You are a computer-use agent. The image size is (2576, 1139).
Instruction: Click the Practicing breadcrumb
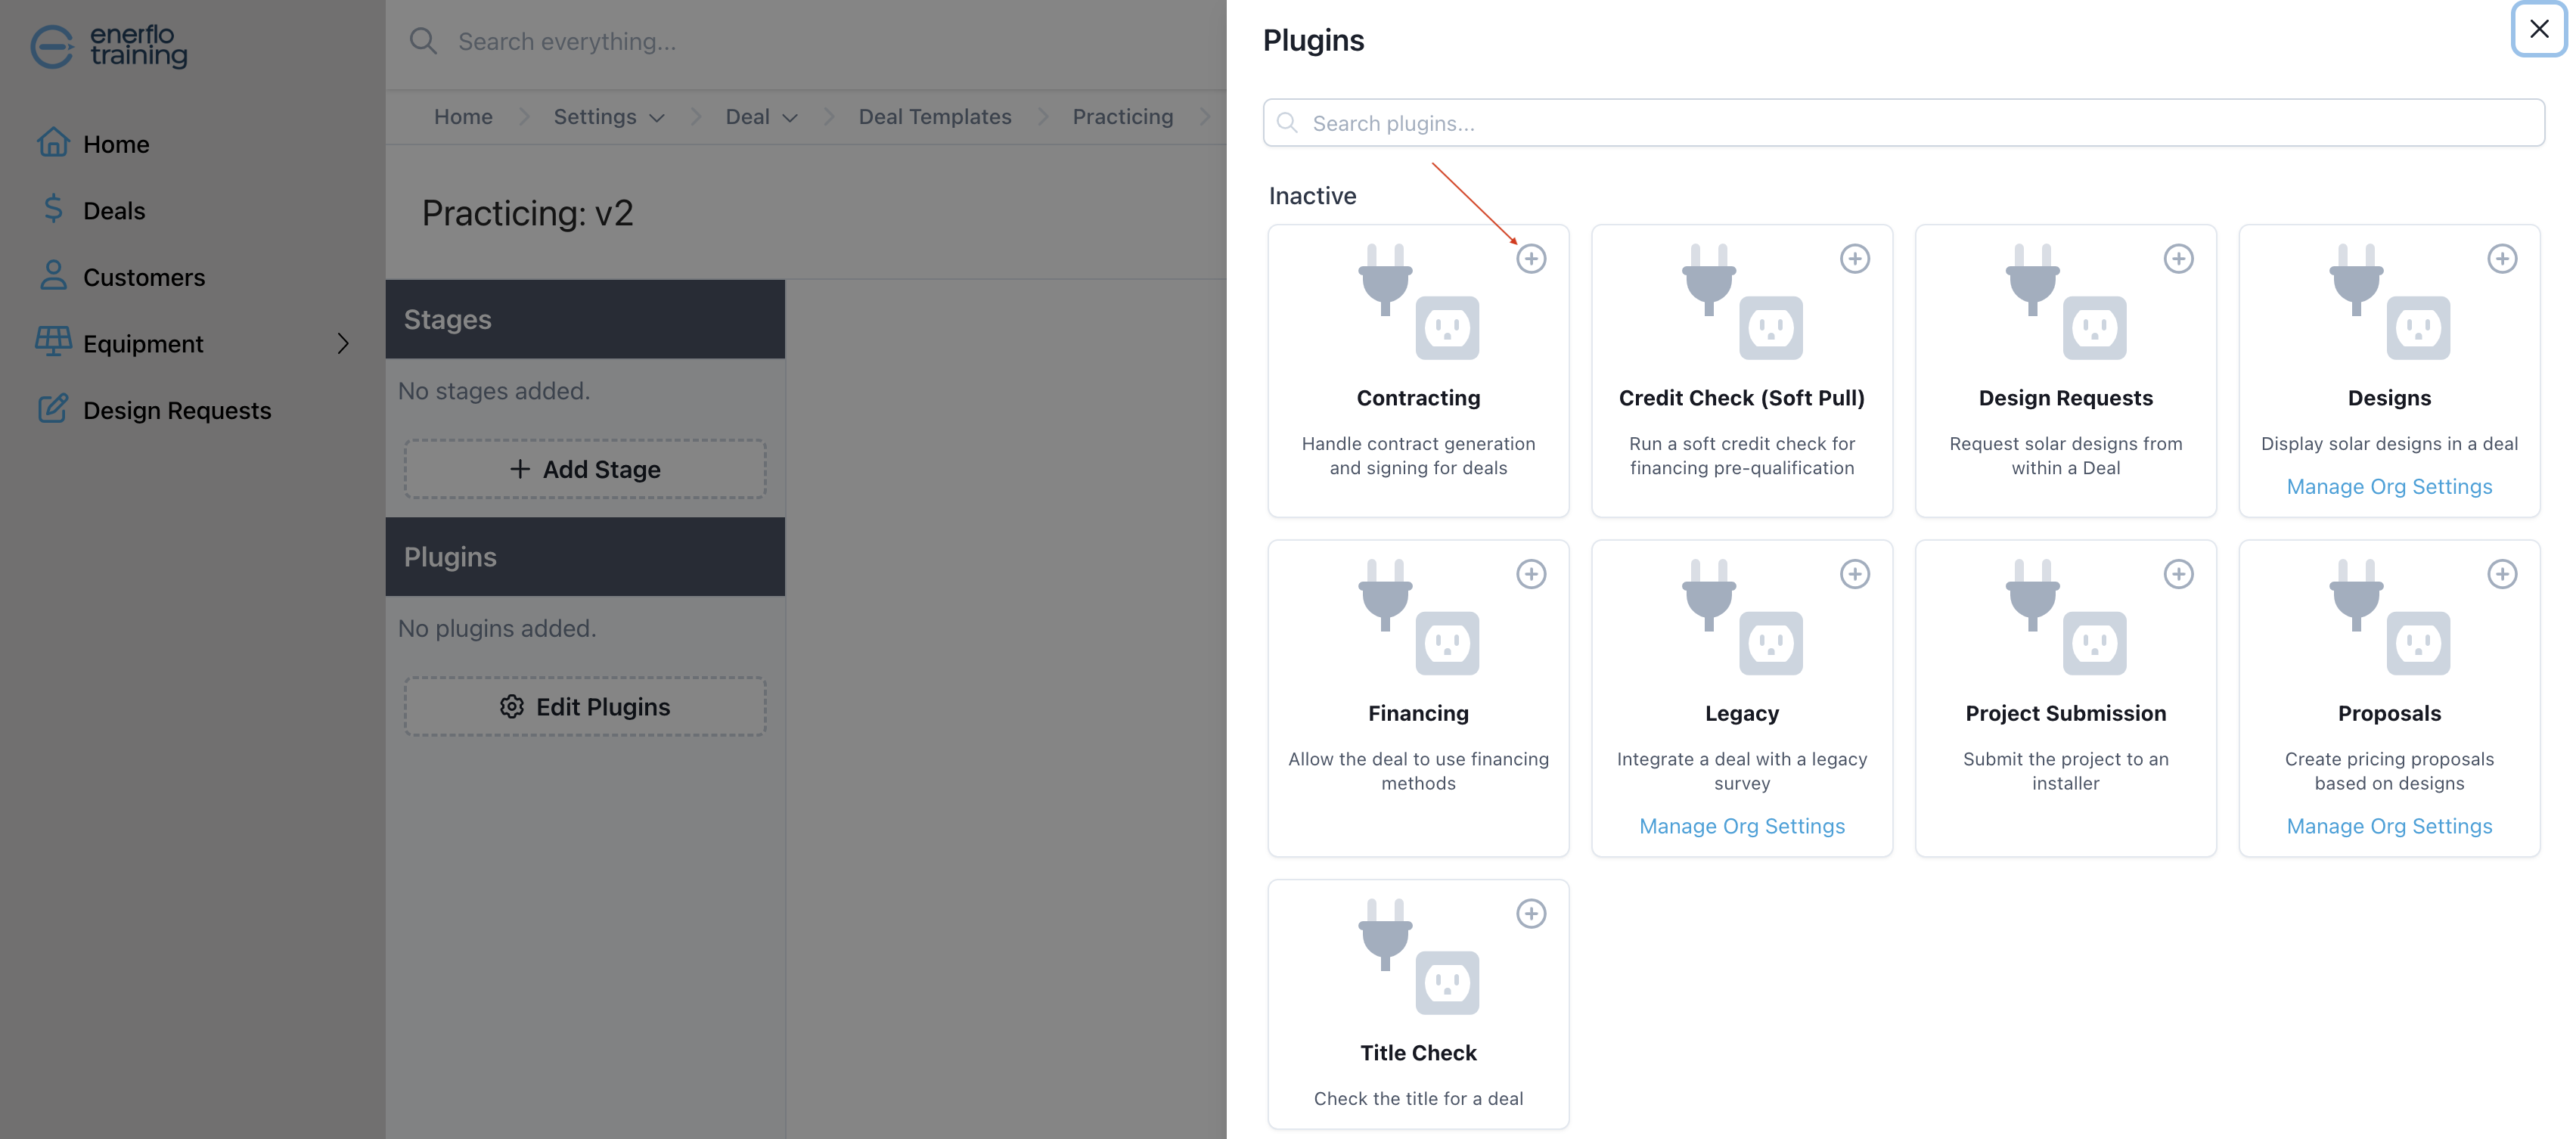(x=1122, y=117)
